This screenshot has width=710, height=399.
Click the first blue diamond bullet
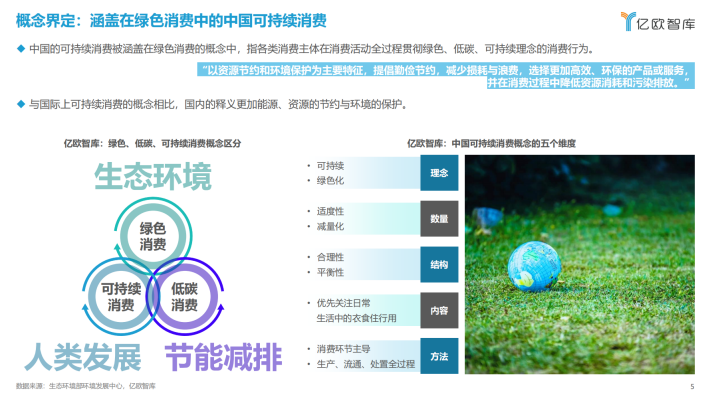[x=20, y=48]
